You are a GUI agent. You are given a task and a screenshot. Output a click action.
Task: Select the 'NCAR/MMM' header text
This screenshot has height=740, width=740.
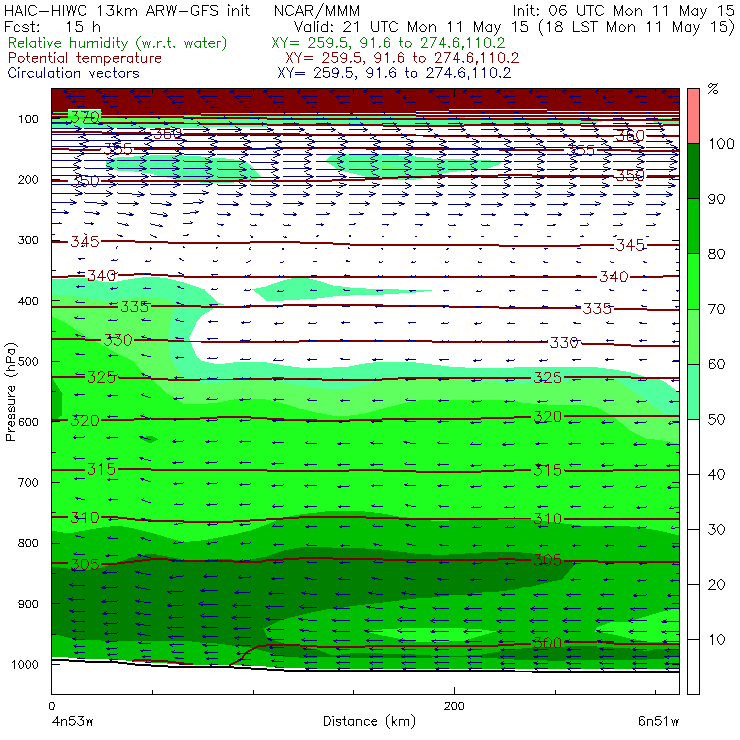click(x=317, y=10)
